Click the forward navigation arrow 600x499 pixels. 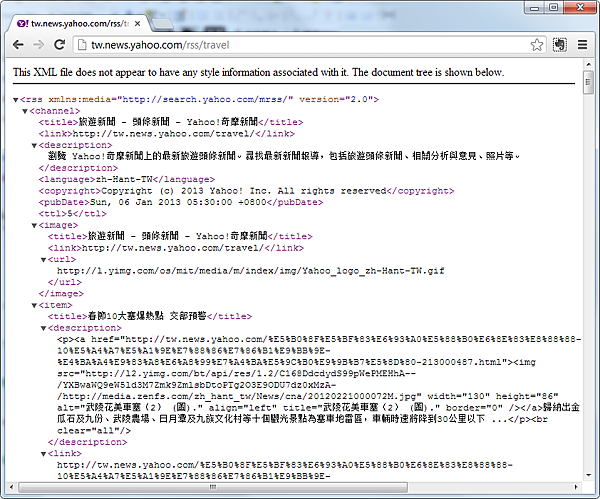pos(38,45)
